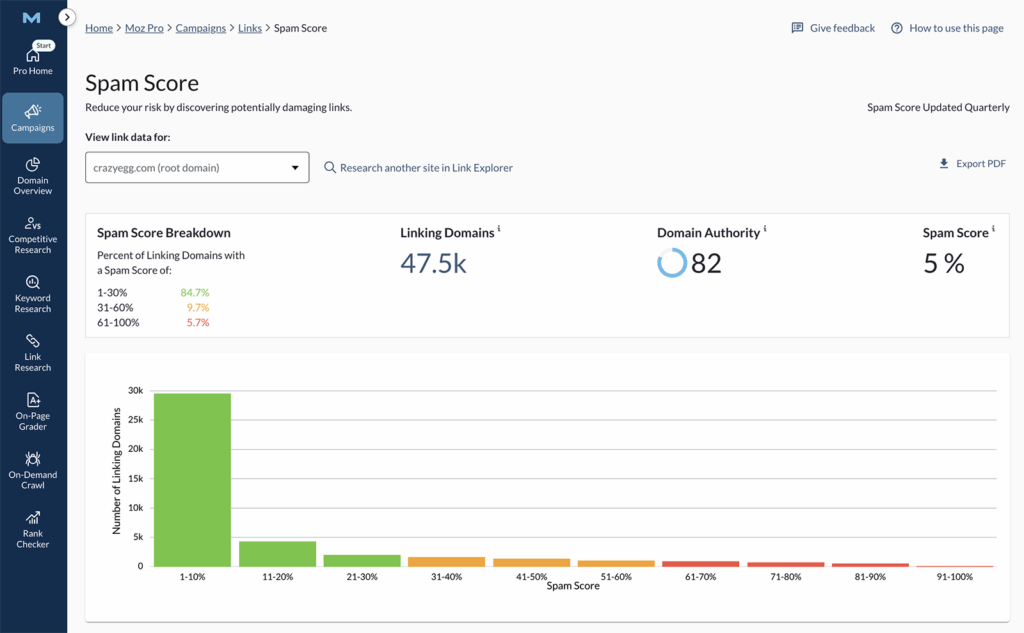Open Give feedback
Viewport: 1024px width, 633px height.
tap(833, 28)
